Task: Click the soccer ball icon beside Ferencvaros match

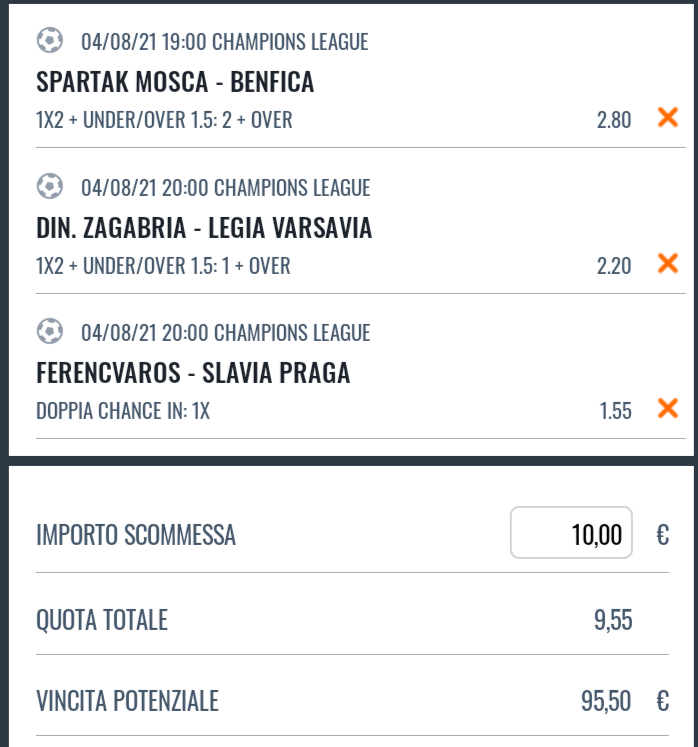Action: point(50,331)
